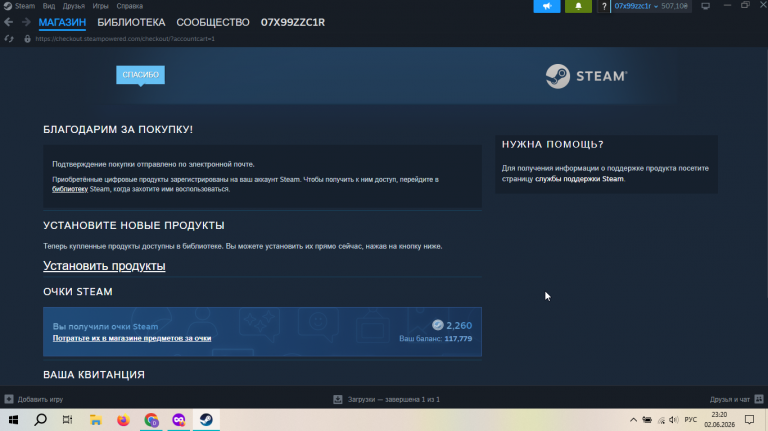Open the Справка menu

tap(130, 6)
